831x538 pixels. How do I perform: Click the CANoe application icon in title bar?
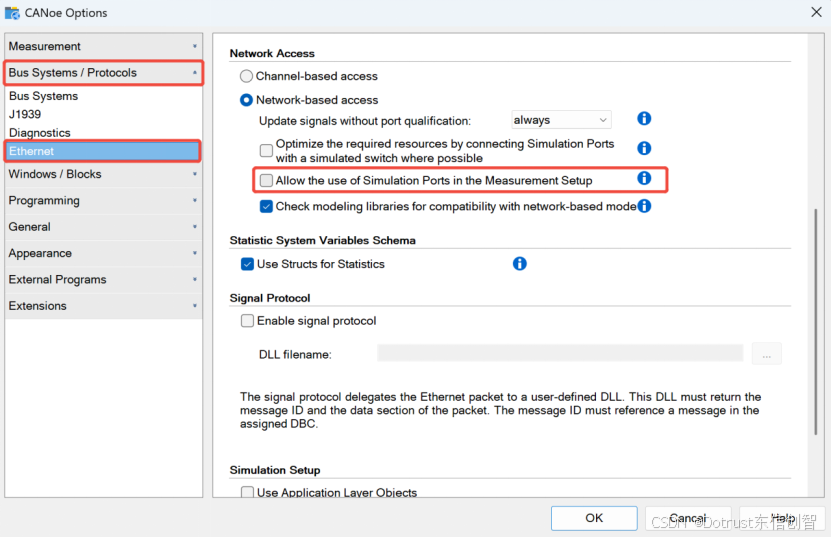pyautogui.click(x=12, y=12)
